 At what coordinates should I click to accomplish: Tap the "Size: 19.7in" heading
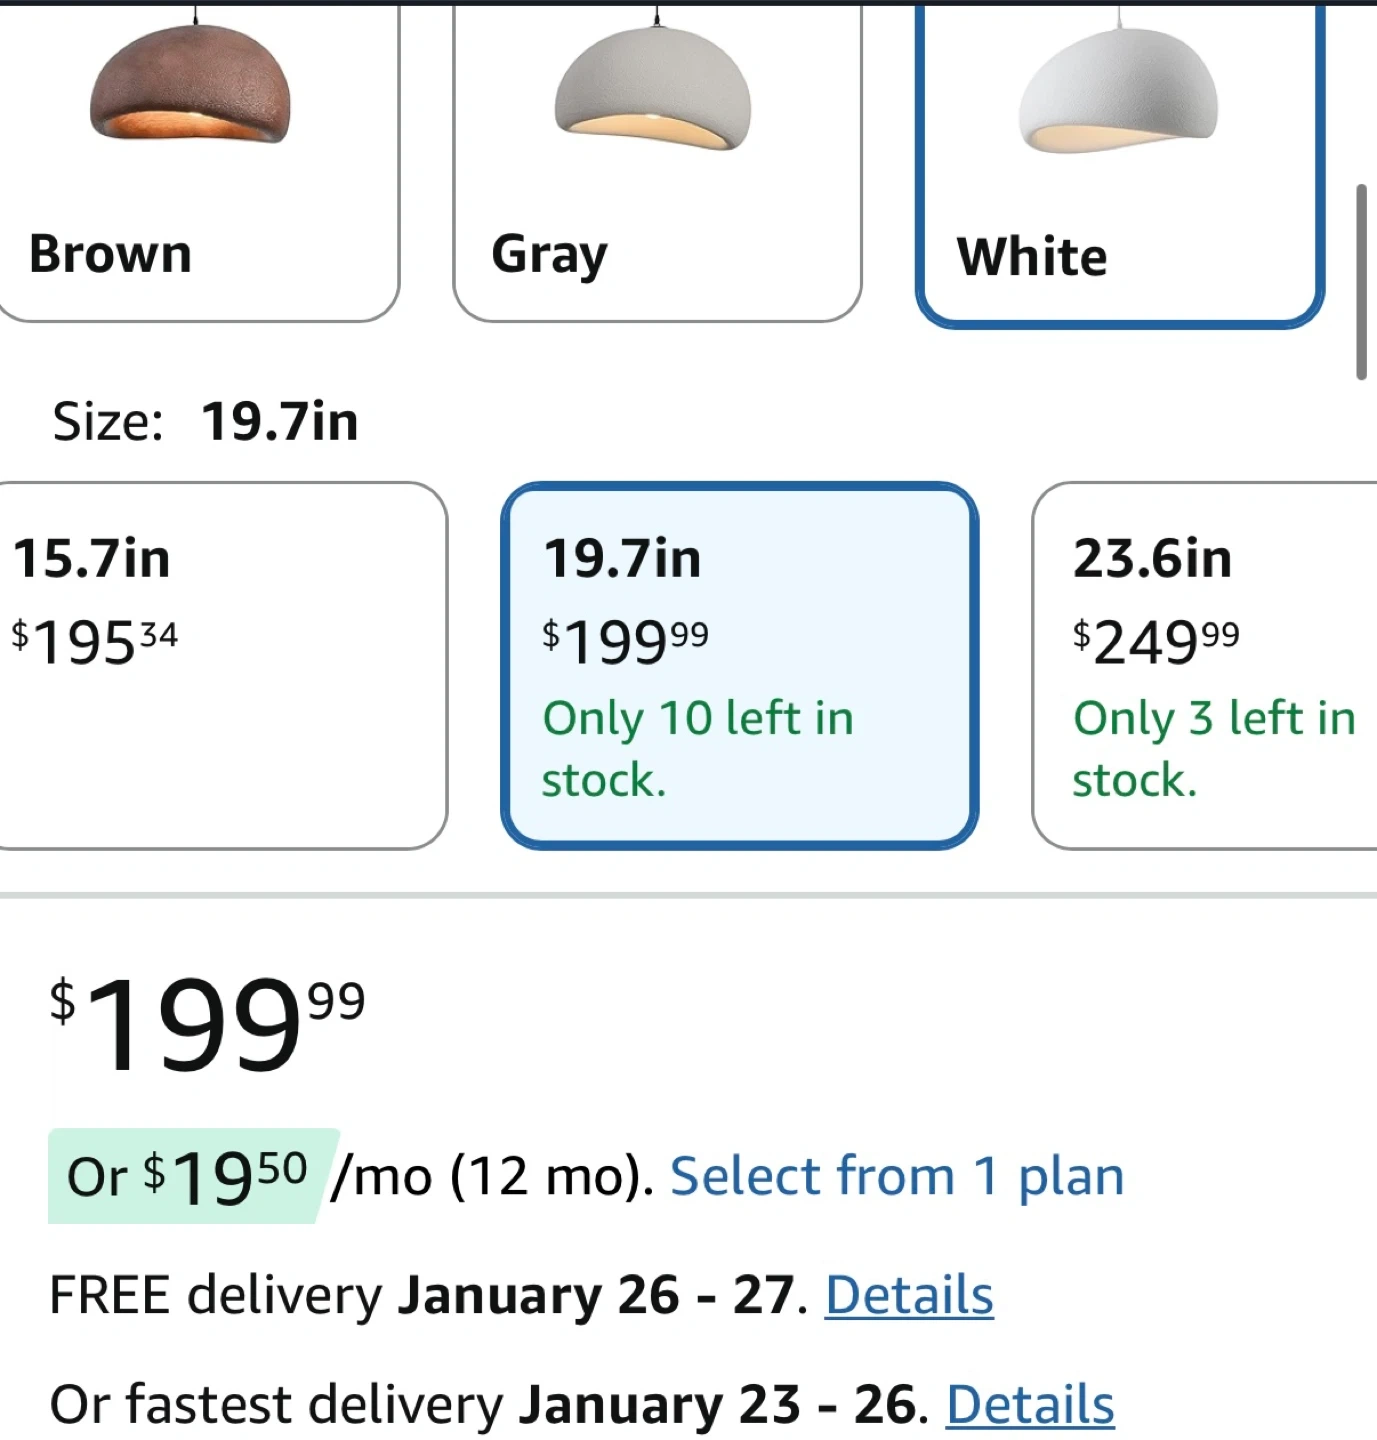(206, 421)
